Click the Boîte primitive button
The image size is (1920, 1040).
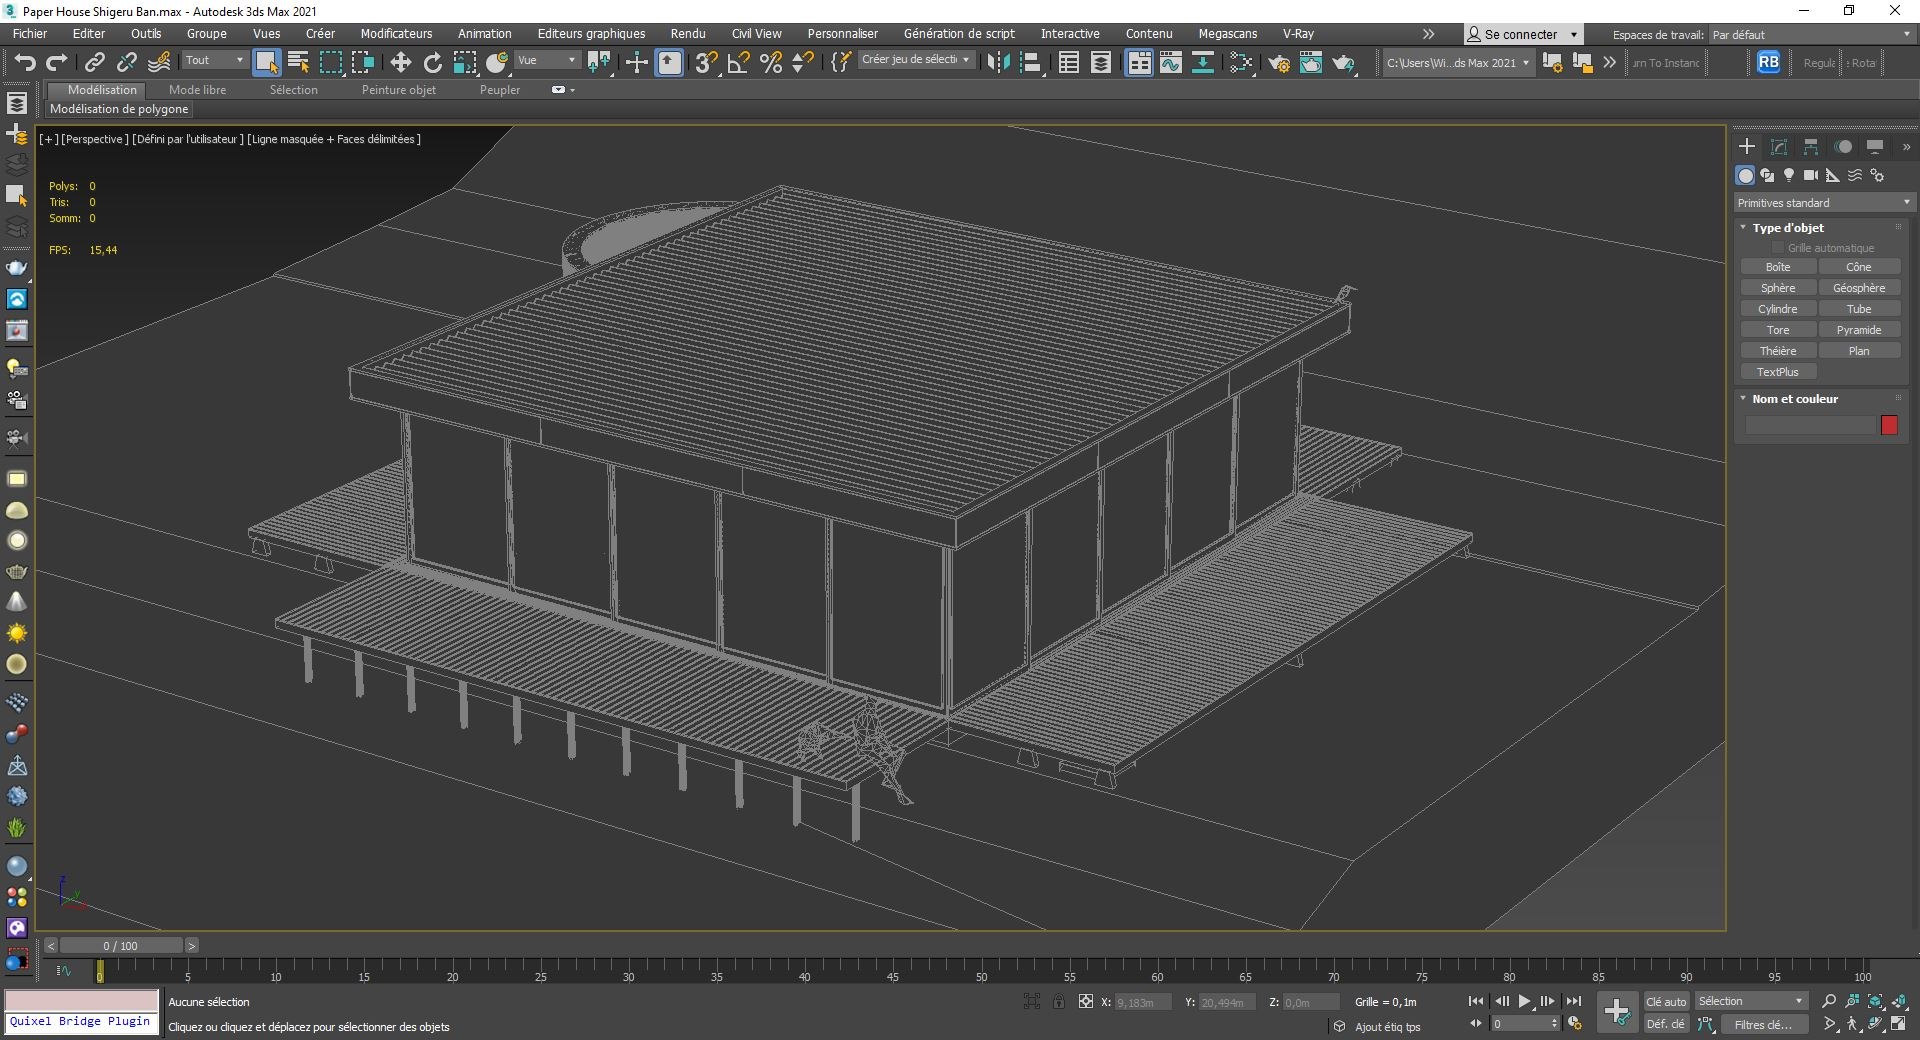pos(1778,267)
